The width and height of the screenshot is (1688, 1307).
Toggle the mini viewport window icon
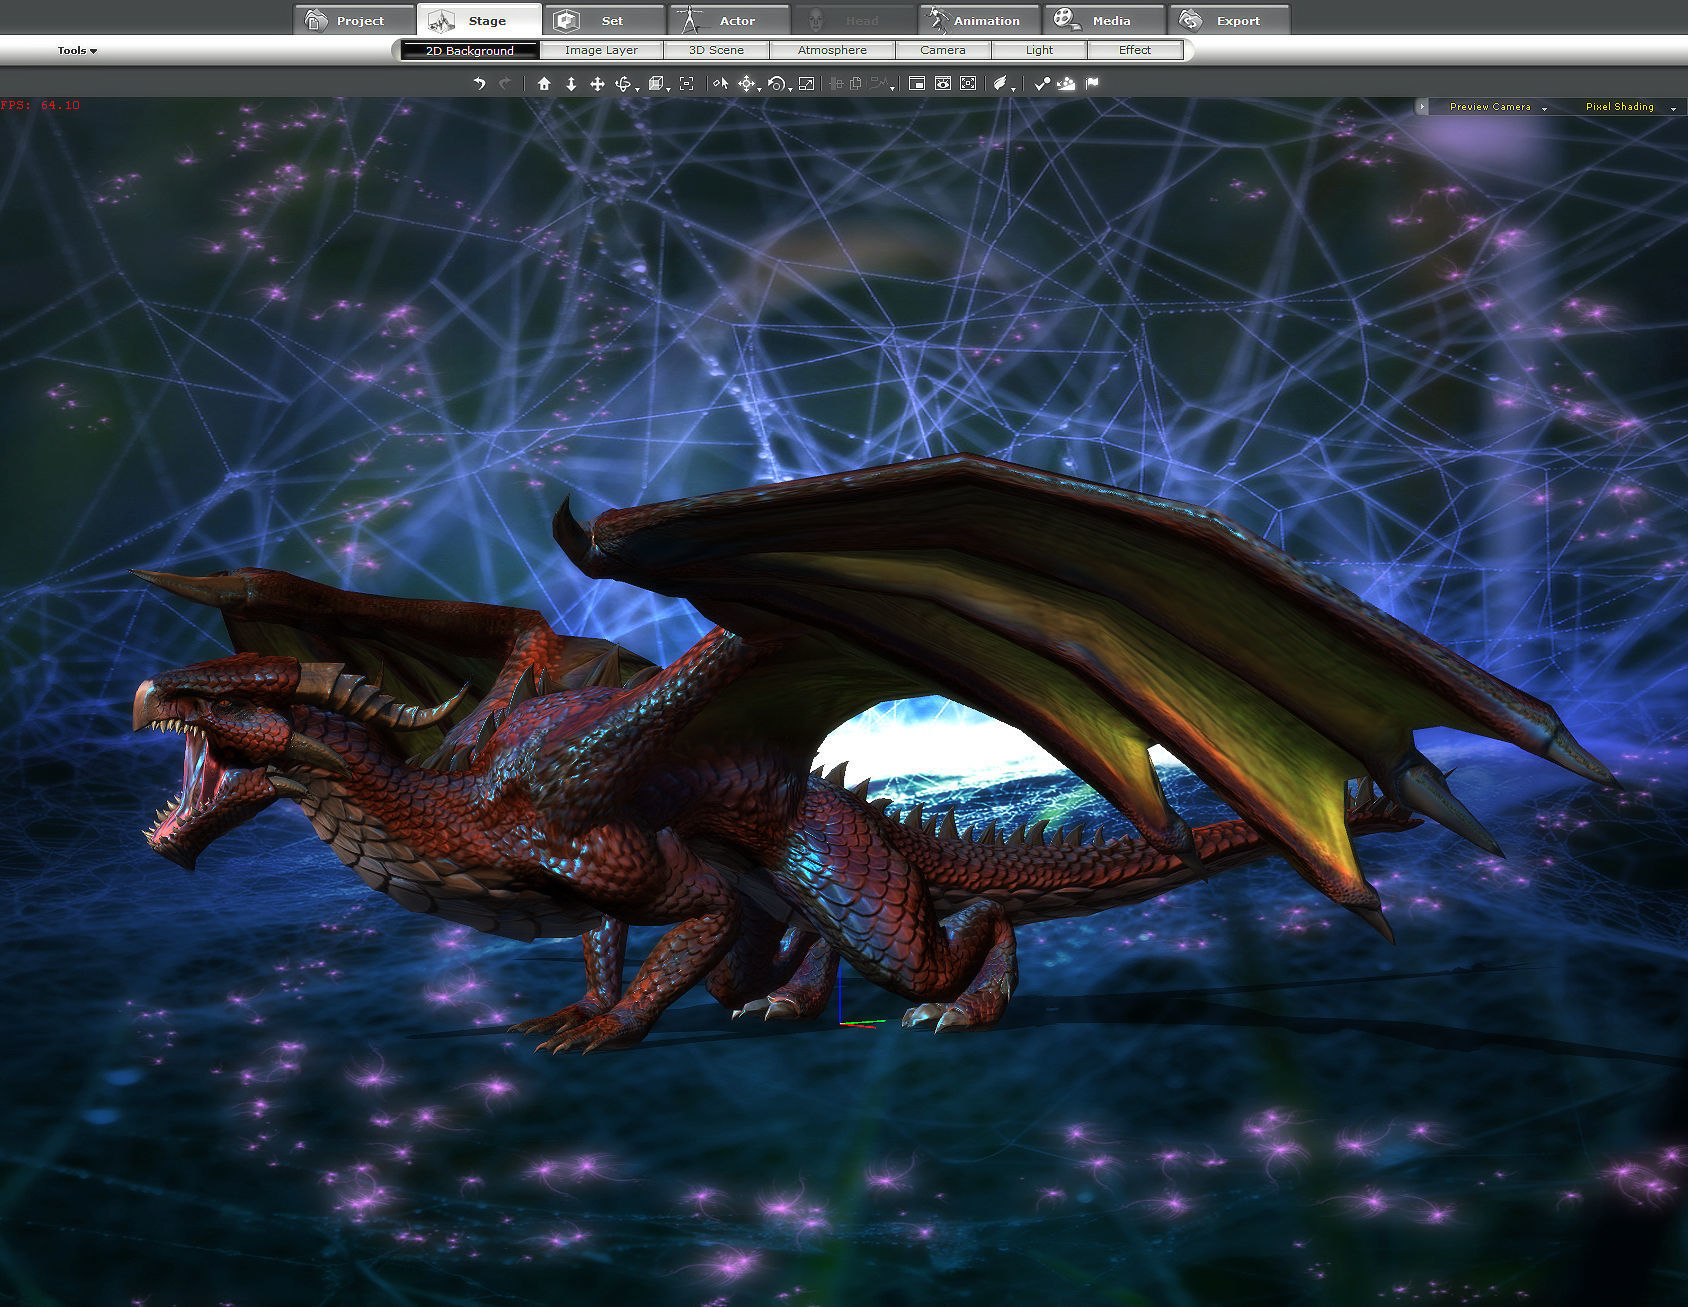point(916,84)
